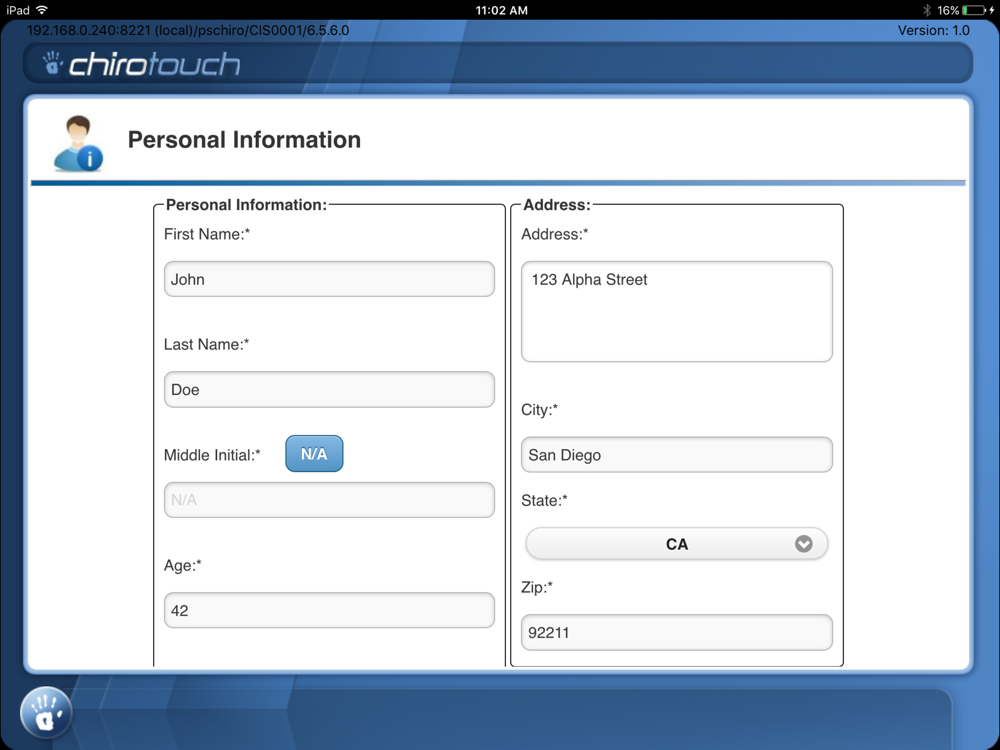
Task: Tap the Version: 1.0 label
Action: 934,30
